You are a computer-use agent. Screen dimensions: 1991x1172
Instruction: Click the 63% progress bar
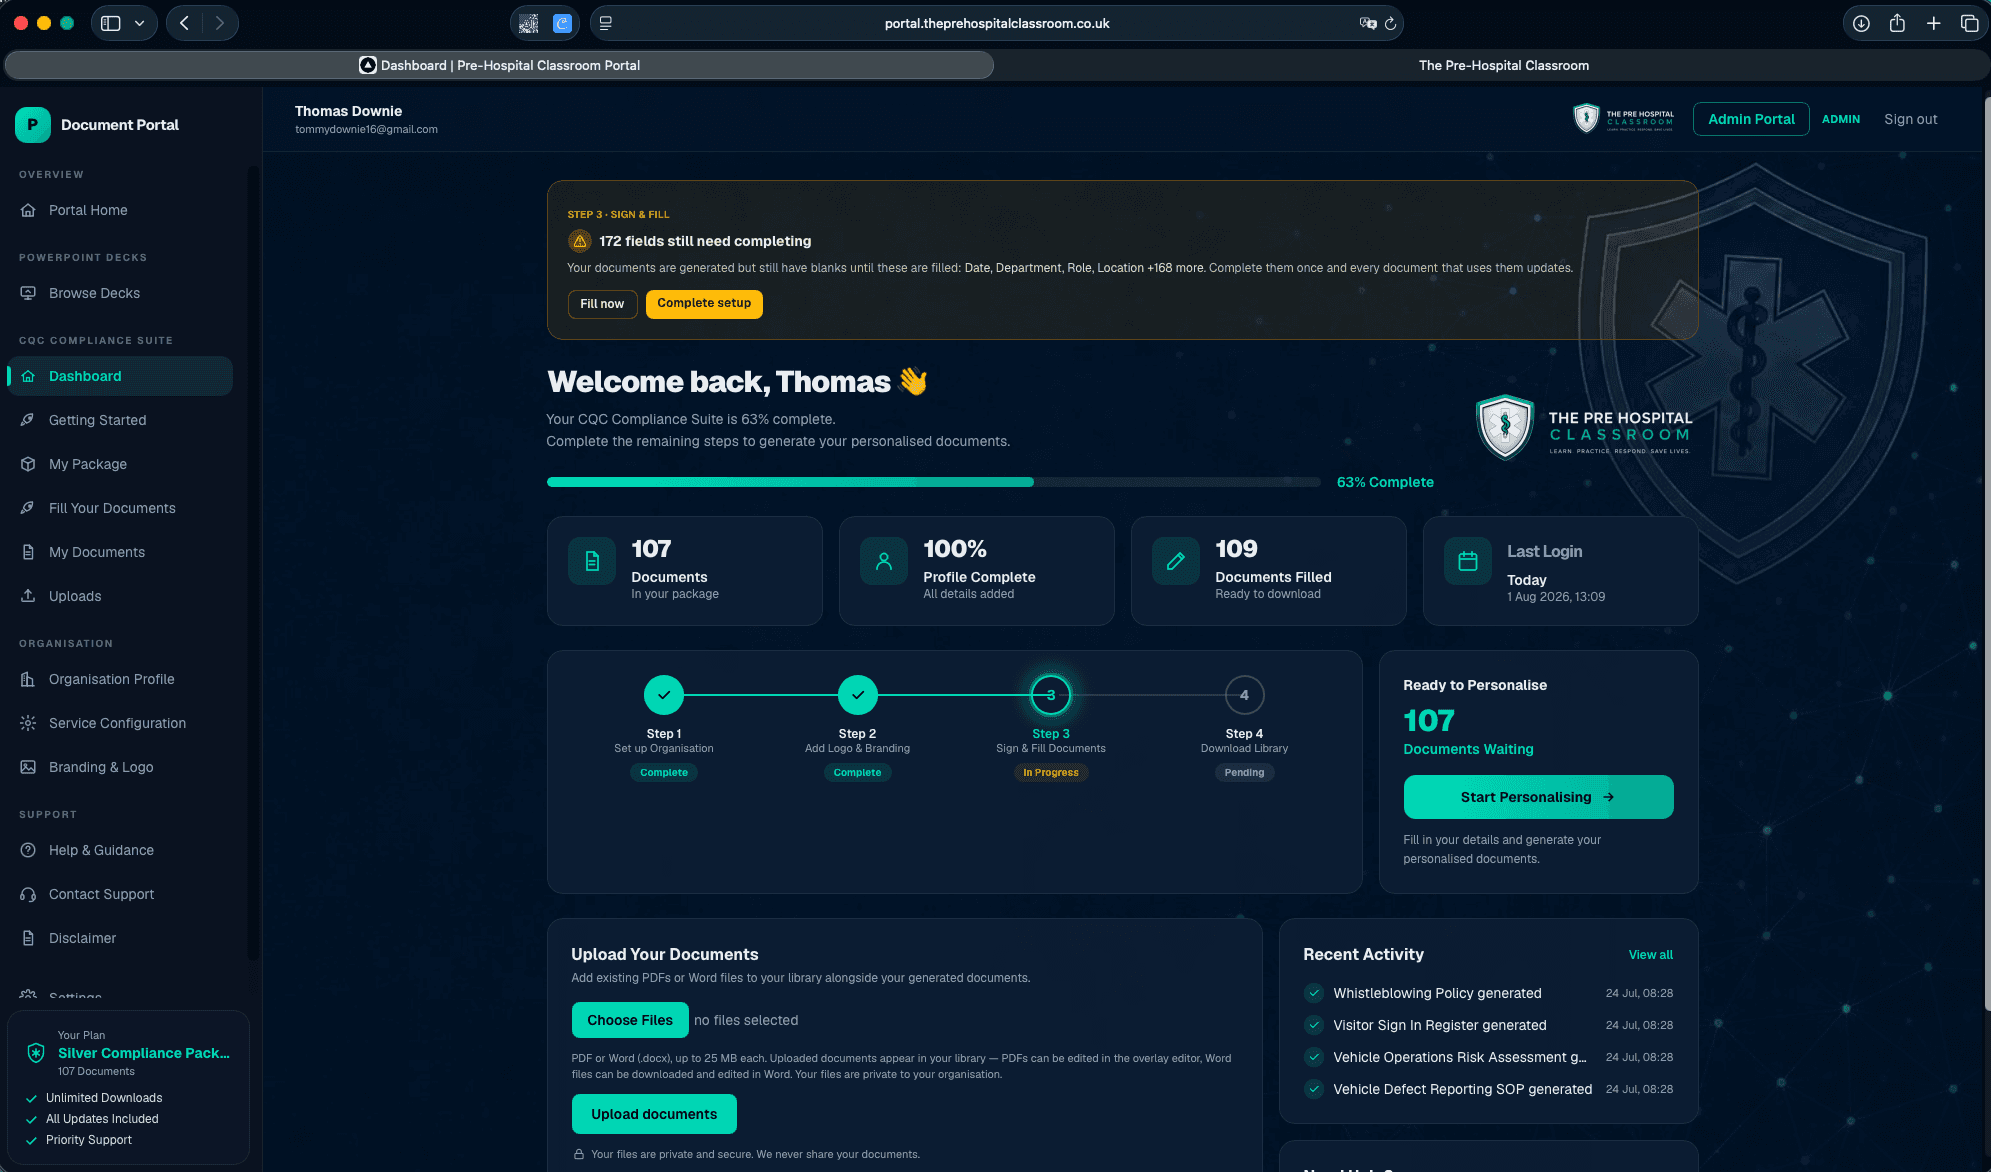coord(933,482)
